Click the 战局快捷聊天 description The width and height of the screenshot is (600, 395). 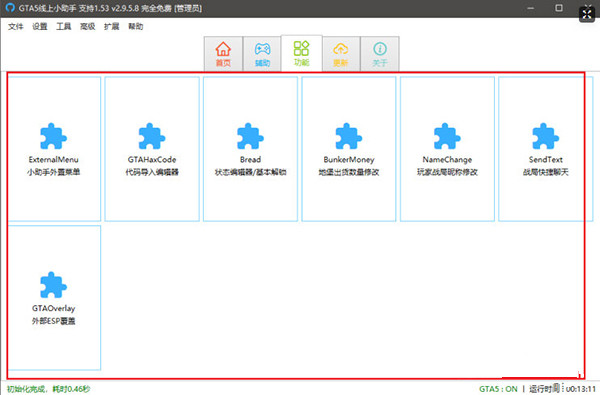546,172
